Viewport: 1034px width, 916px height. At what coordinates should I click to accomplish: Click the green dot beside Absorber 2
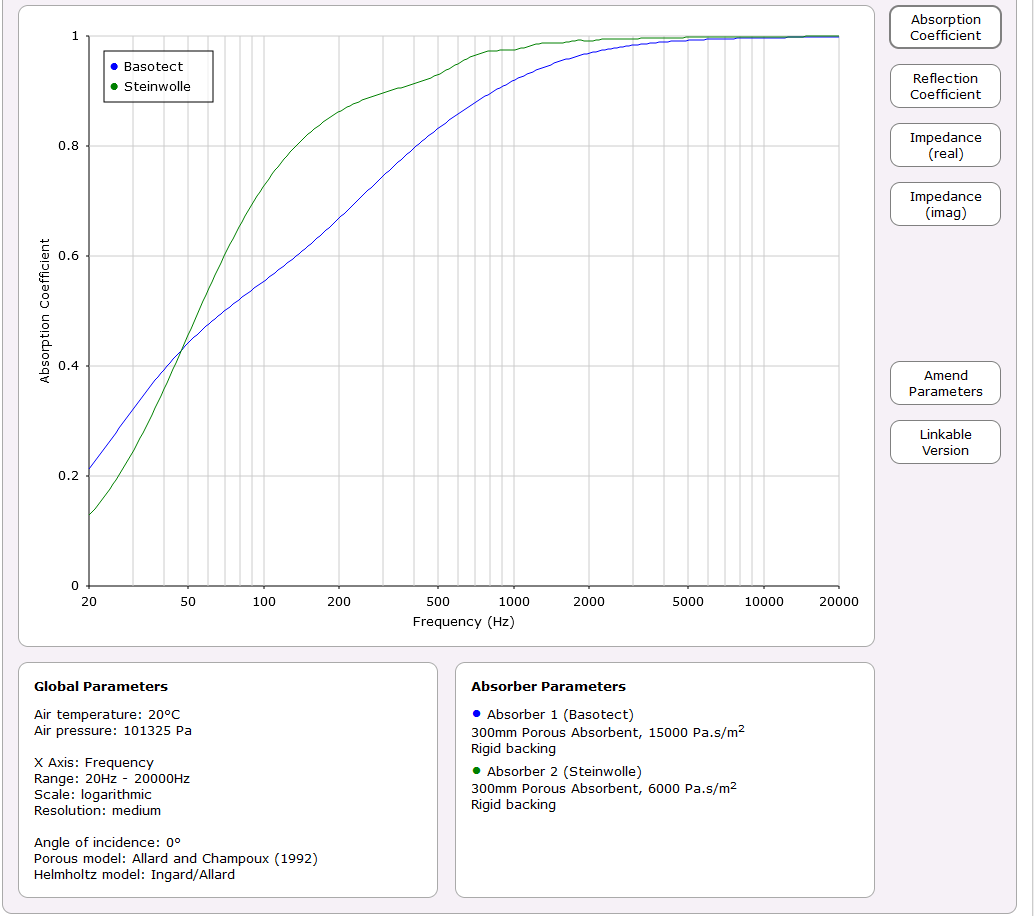pos(476,771)
